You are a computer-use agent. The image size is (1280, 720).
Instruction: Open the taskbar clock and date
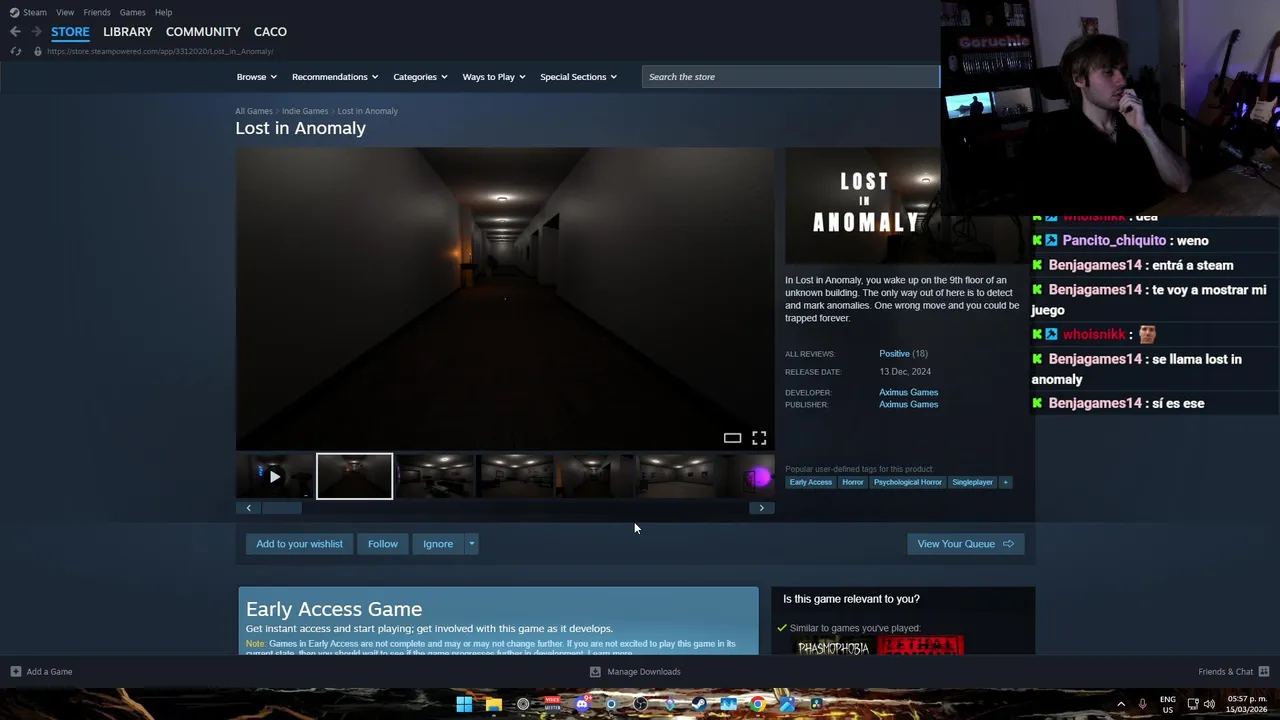[x=1246, y=704]
